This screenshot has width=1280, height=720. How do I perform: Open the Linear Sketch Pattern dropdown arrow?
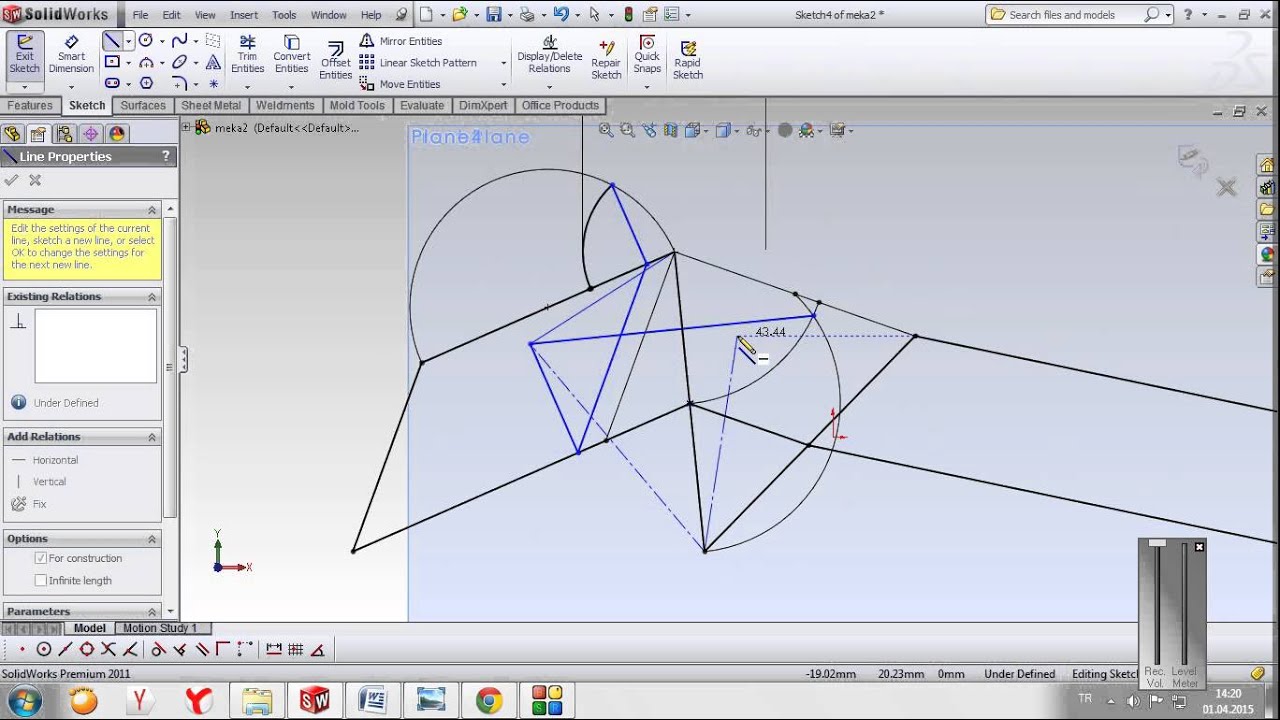[503, 63]
